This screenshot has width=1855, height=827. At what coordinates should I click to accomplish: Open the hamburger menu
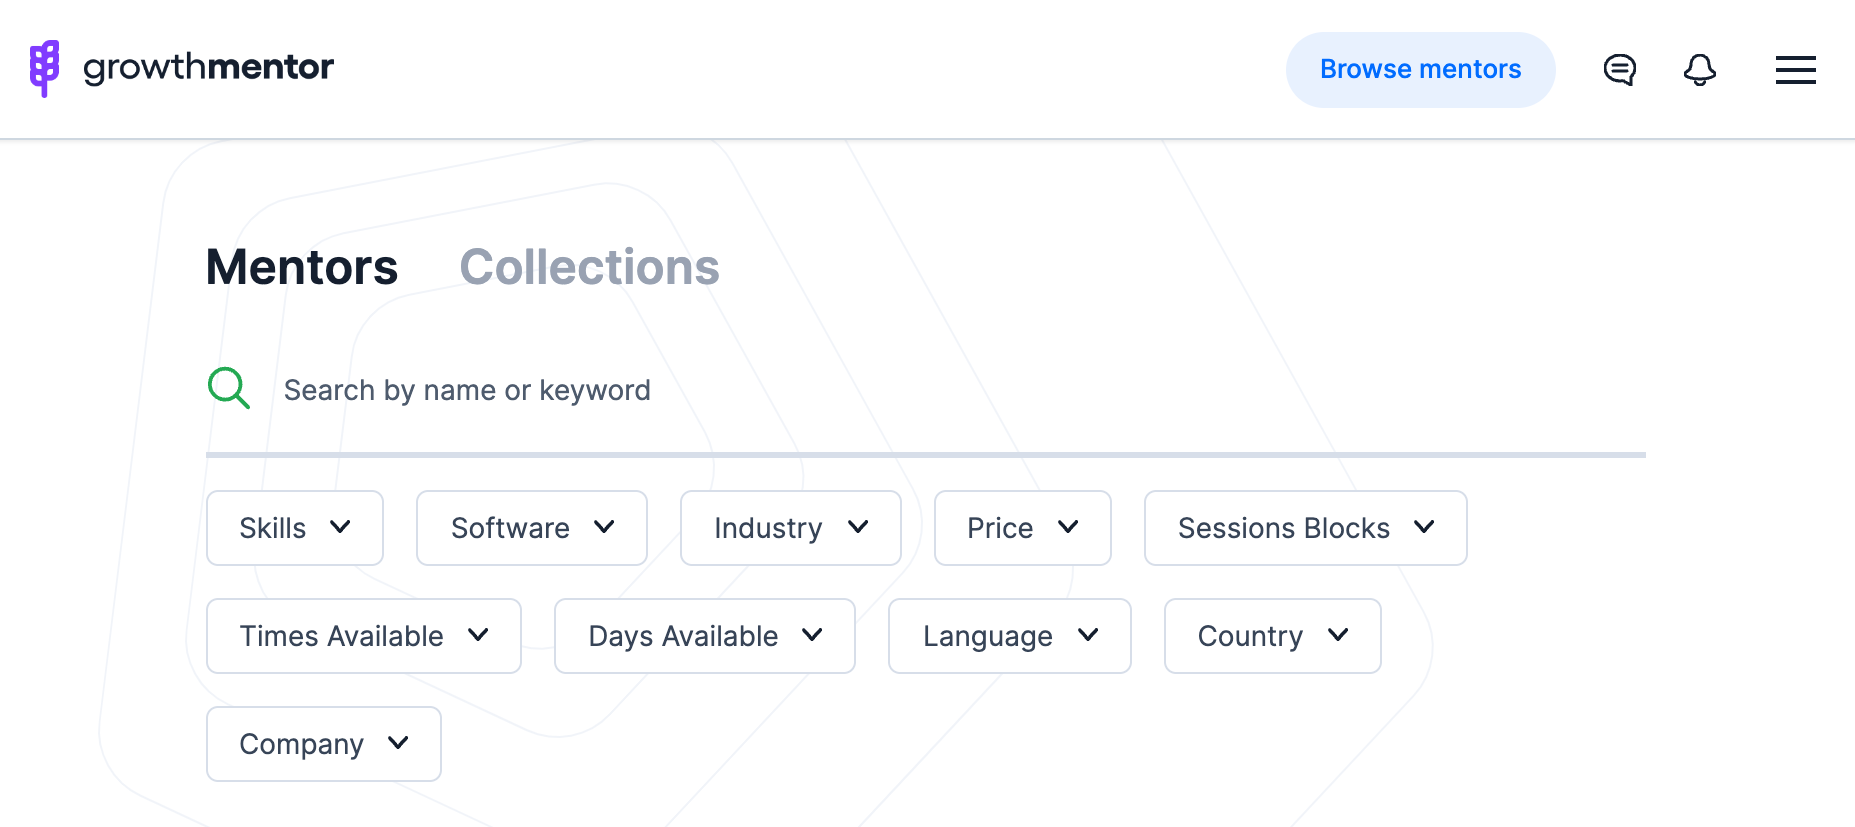click(x=1795, y=70)
